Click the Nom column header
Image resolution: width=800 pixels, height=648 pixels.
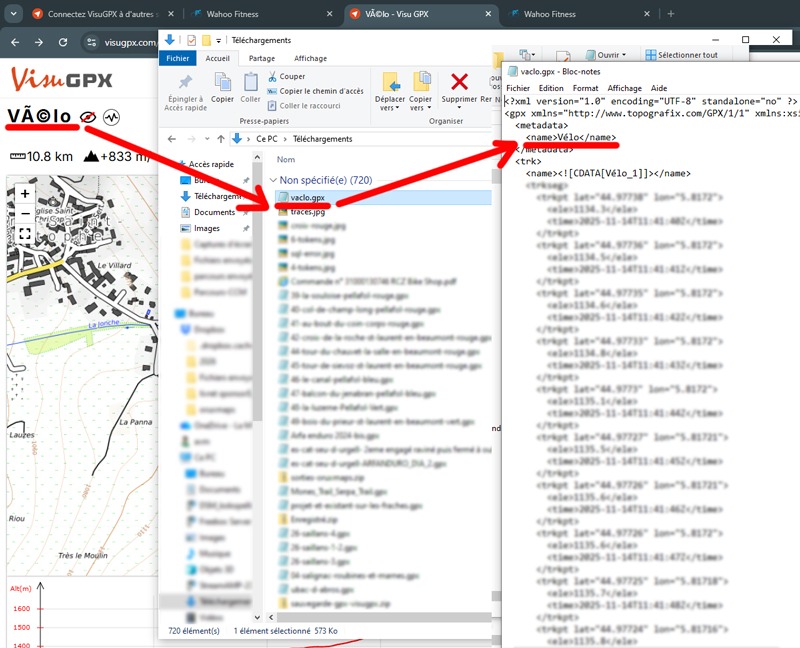pos(286,159)
